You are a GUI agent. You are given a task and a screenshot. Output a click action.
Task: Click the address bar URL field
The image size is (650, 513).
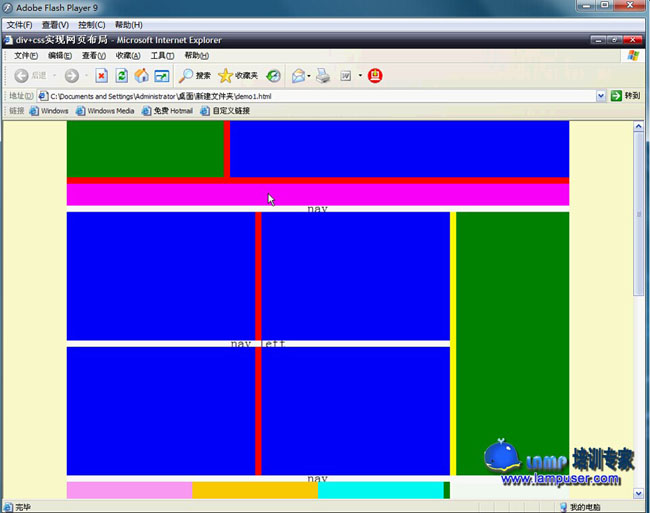[320, 96]
